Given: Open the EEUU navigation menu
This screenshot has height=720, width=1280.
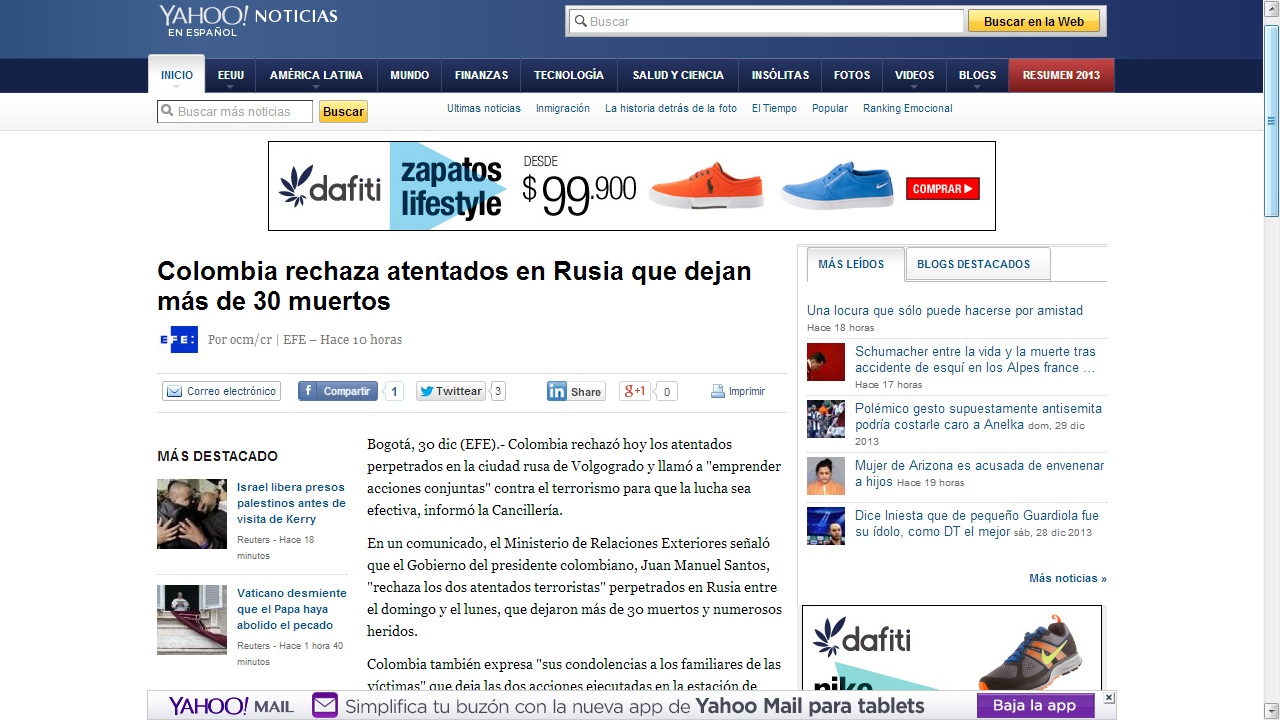Looking at the screenshot, I should 231,75.
